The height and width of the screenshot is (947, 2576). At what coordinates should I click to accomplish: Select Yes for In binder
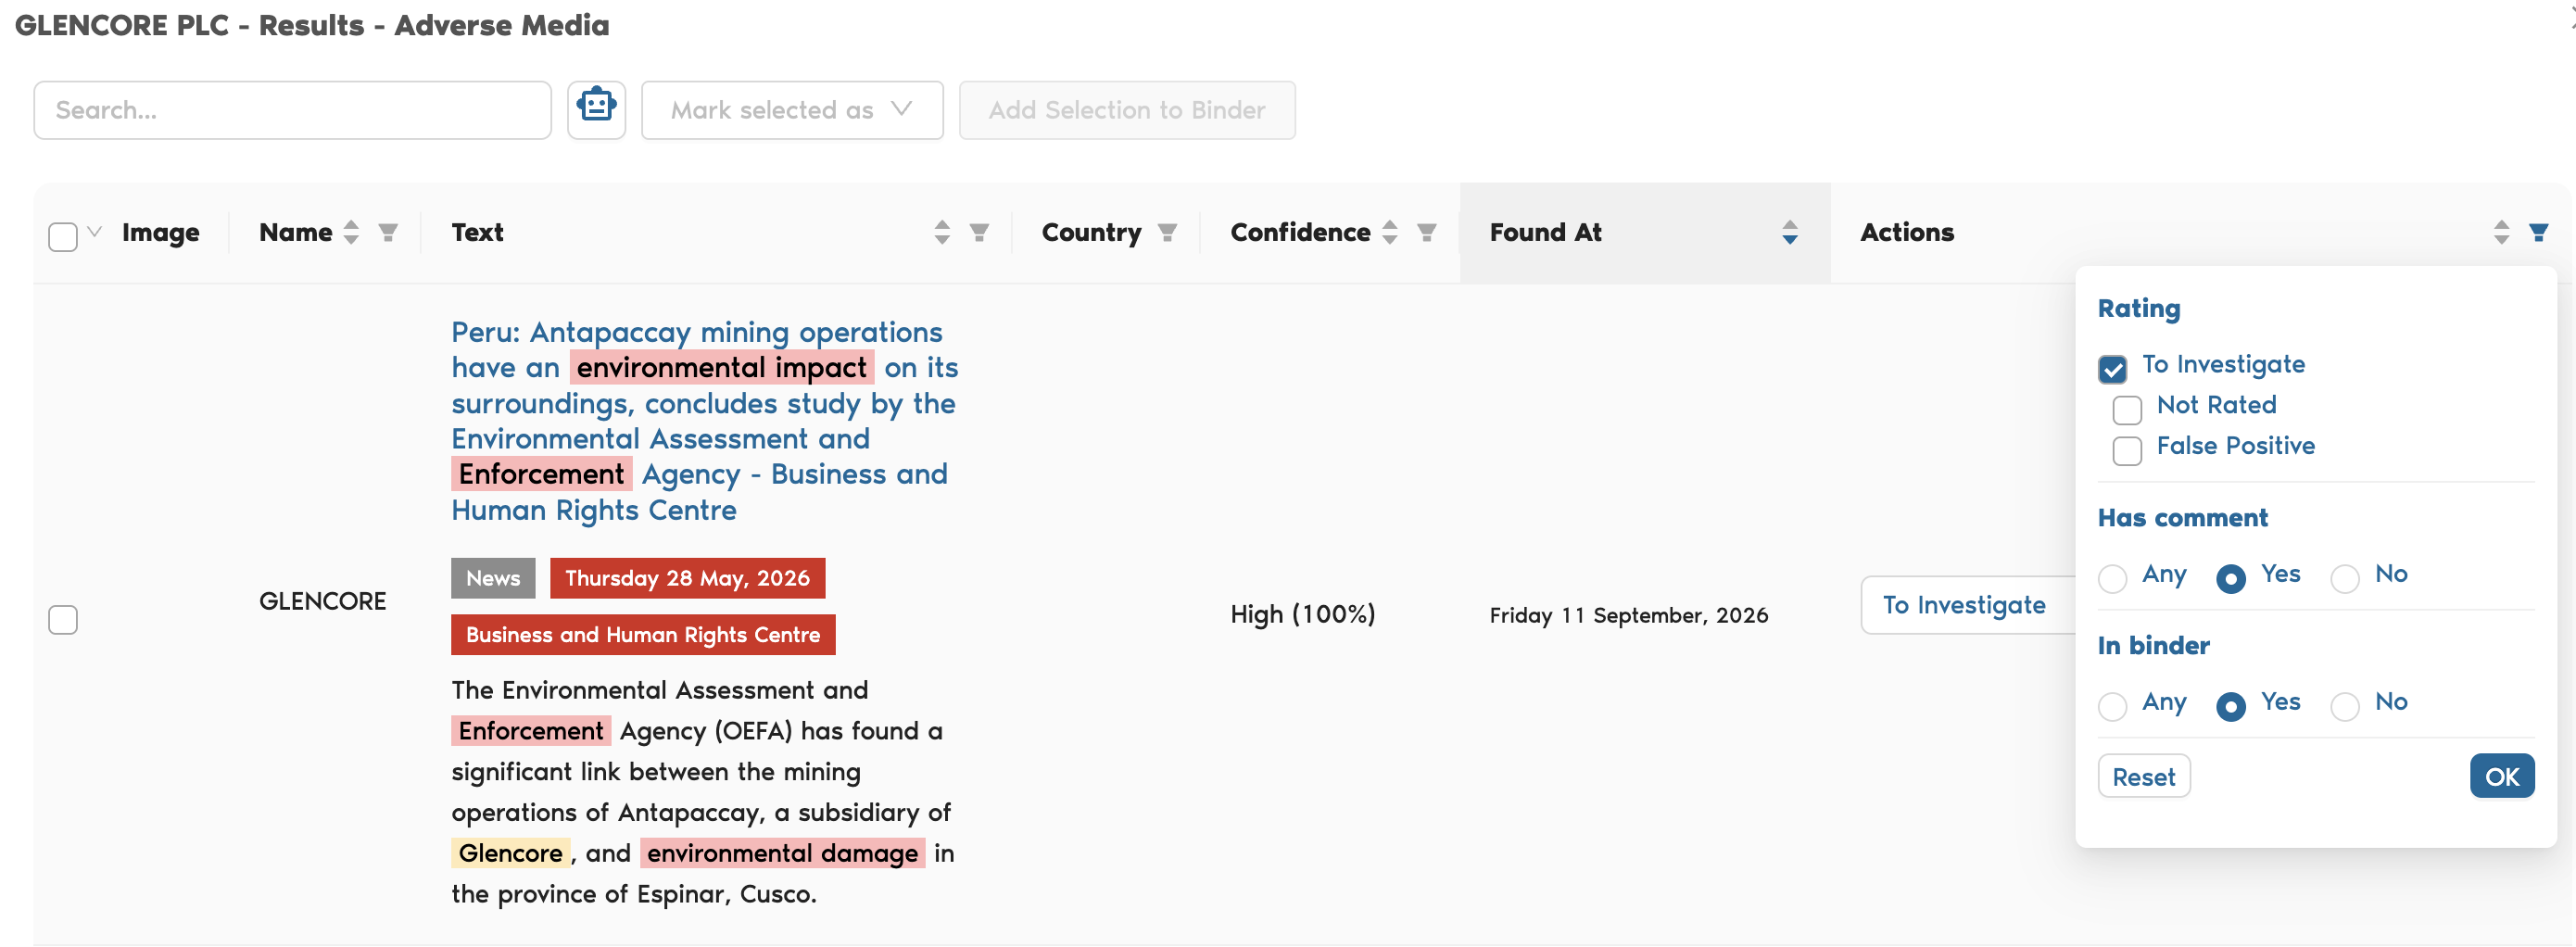coord(2231,706)
